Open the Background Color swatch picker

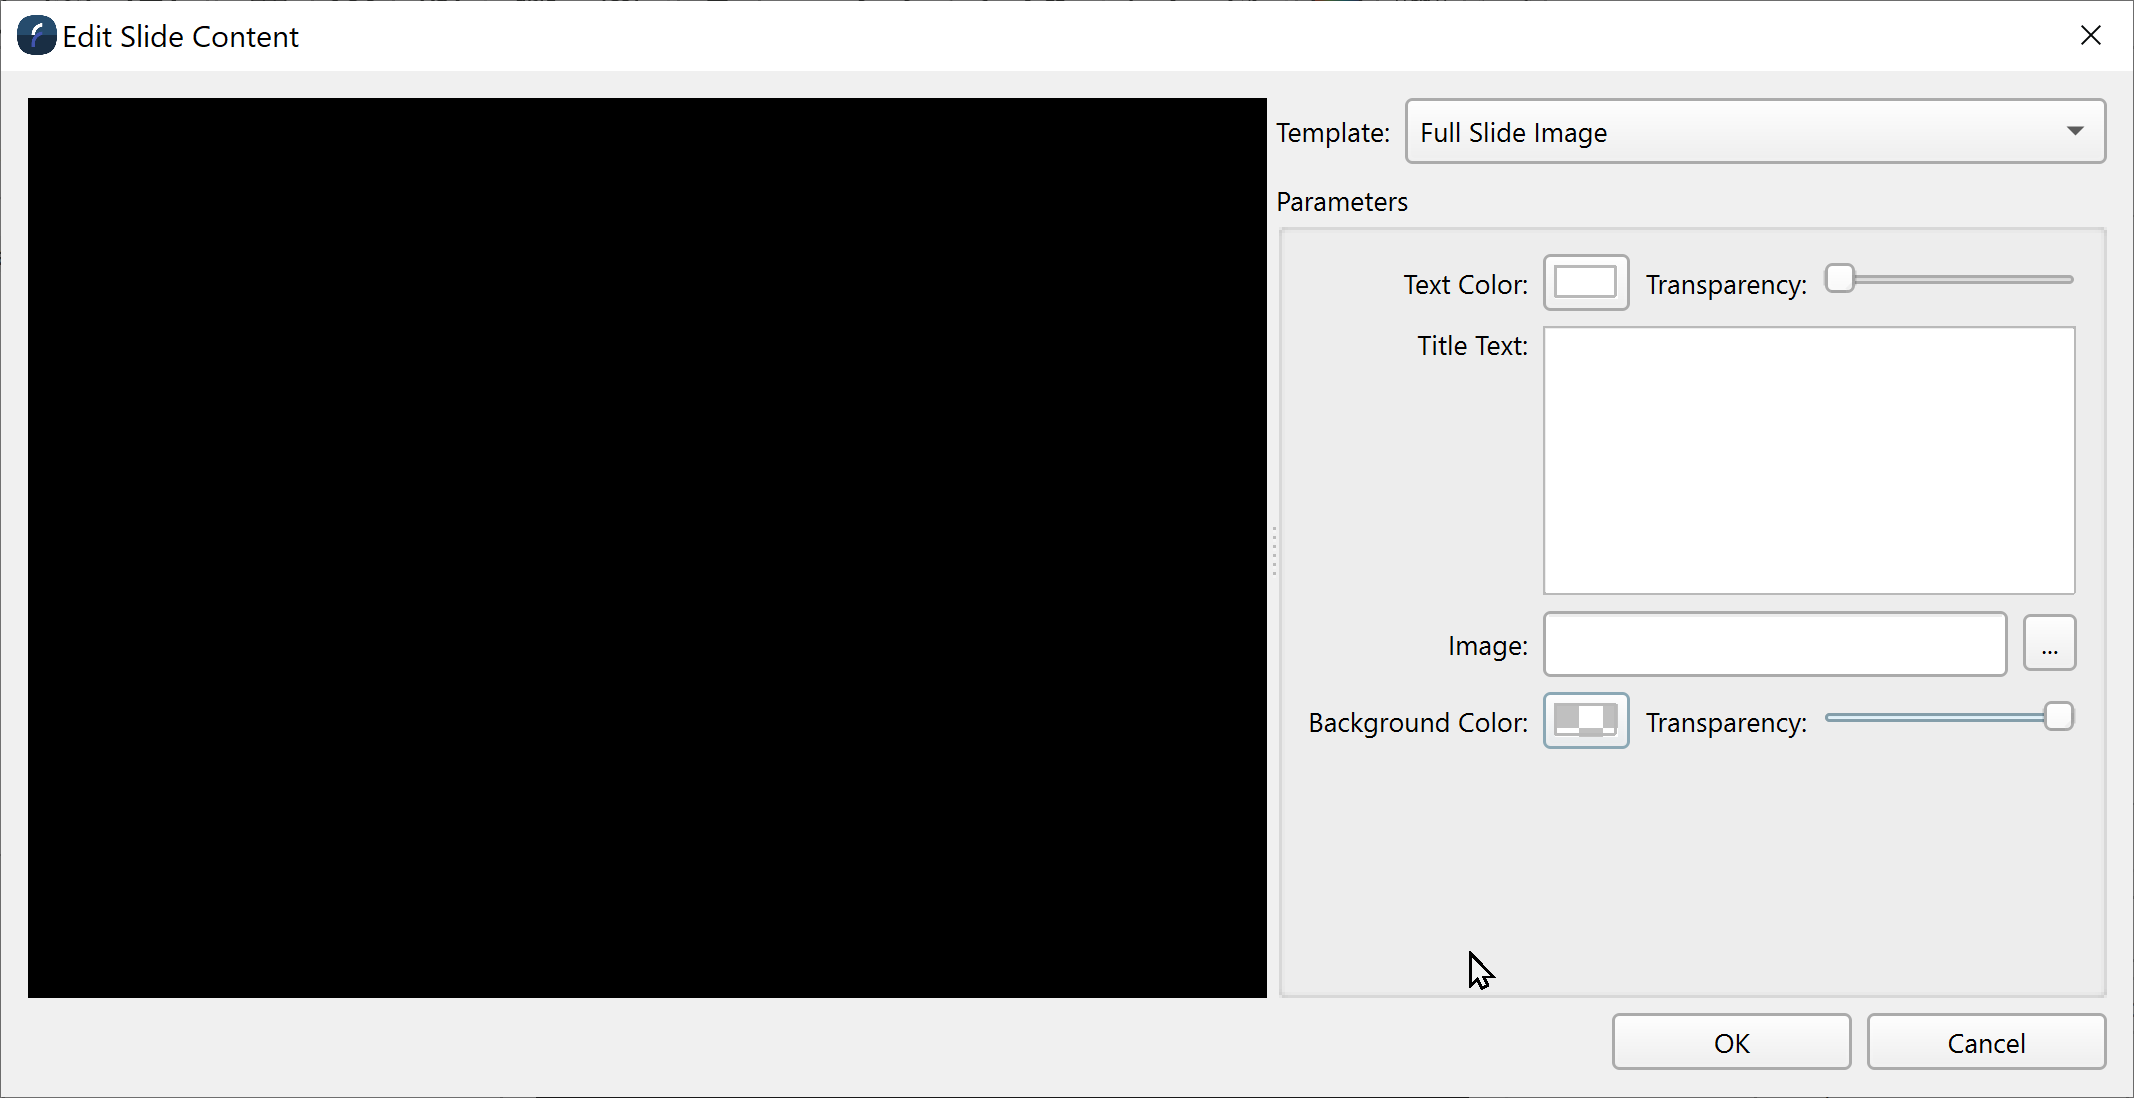pos(1586,721)
